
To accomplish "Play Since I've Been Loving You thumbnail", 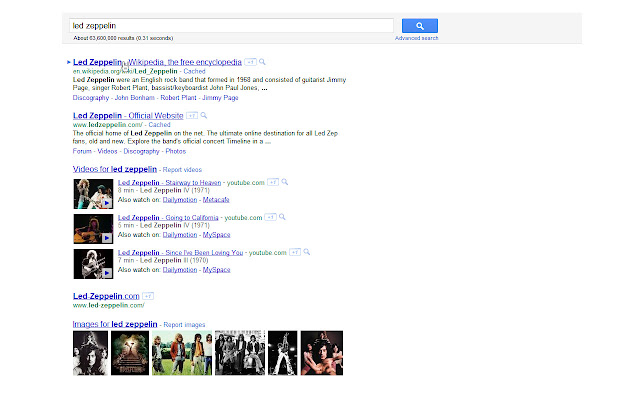I will [93, 264].
